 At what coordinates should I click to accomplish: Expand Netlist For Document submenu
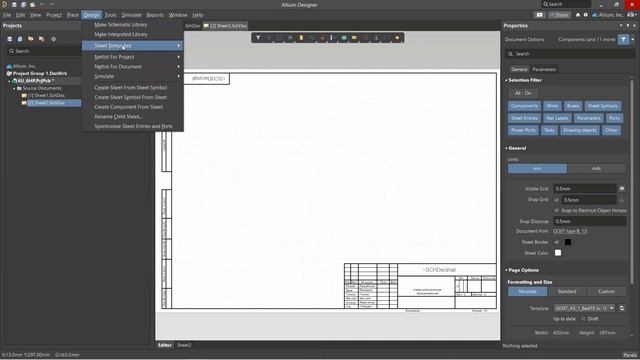133,67
